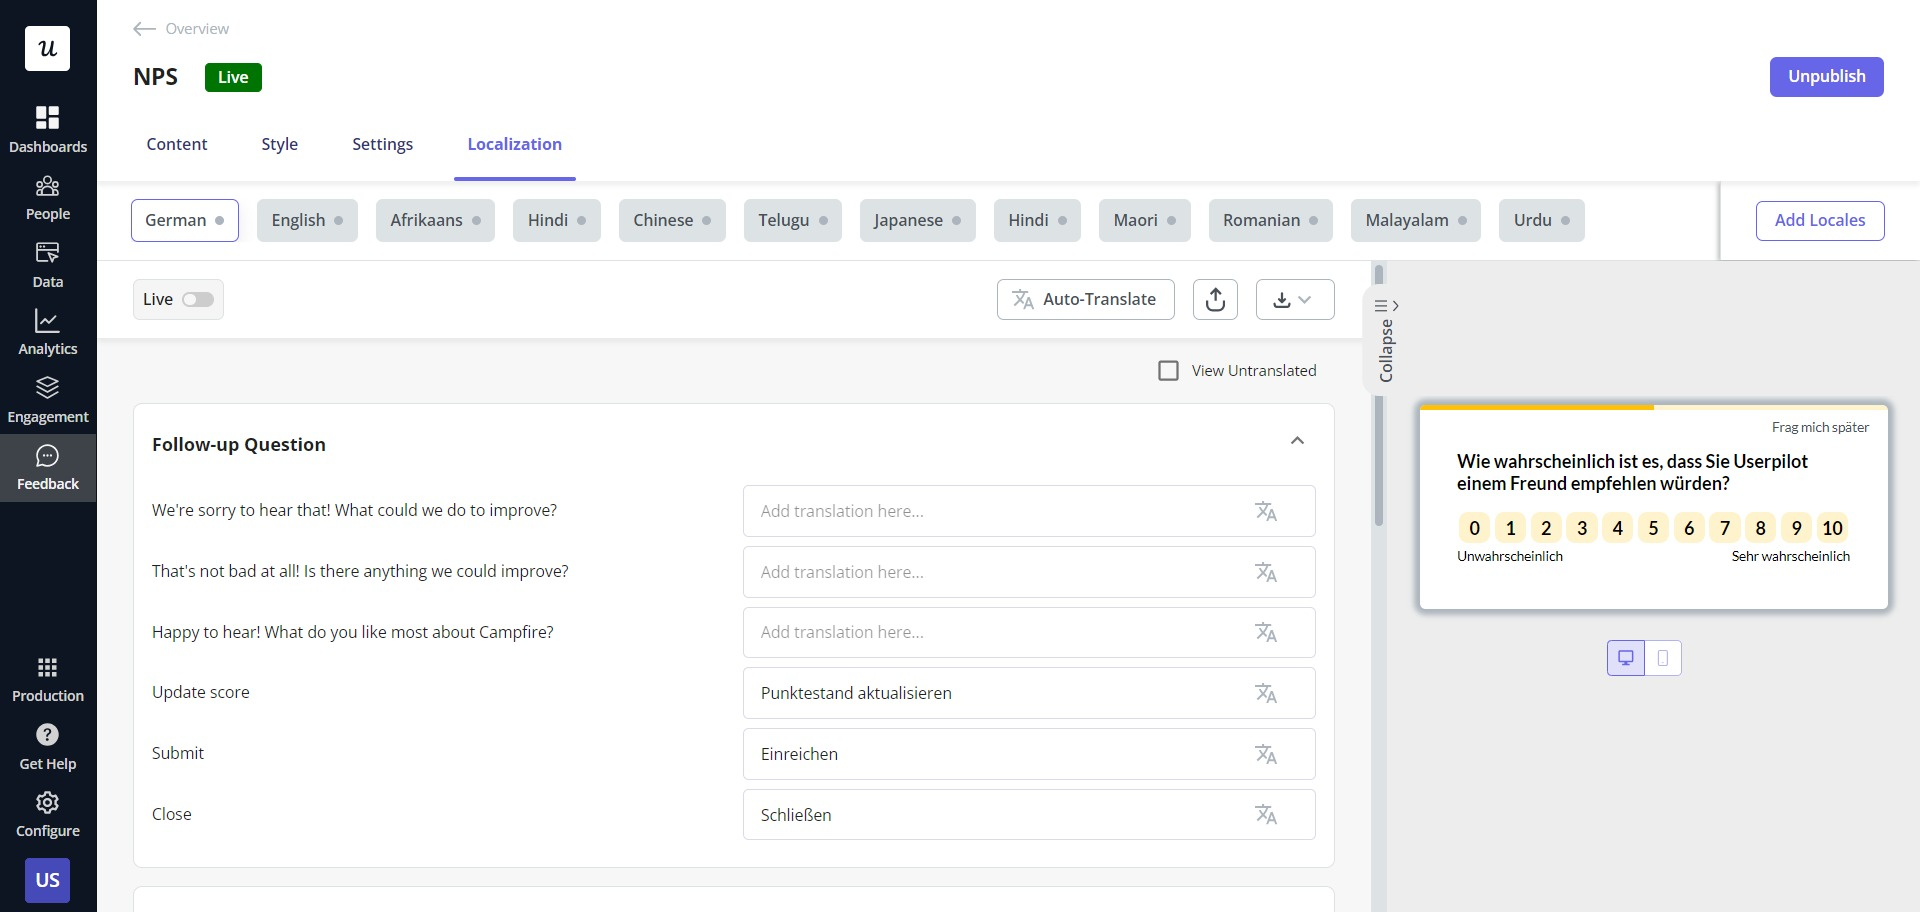Navigate to Analytics in the left sidebar

pos(47,330)
